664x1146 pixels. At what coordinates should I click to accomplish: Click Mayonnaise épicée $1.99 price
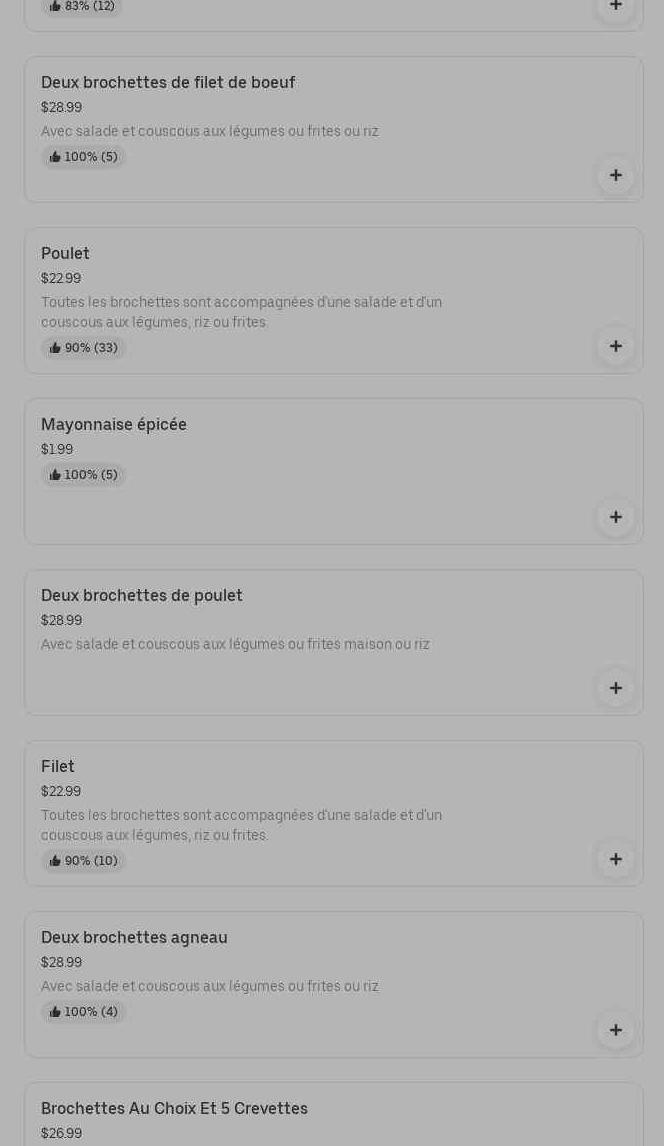pos(57,450)
